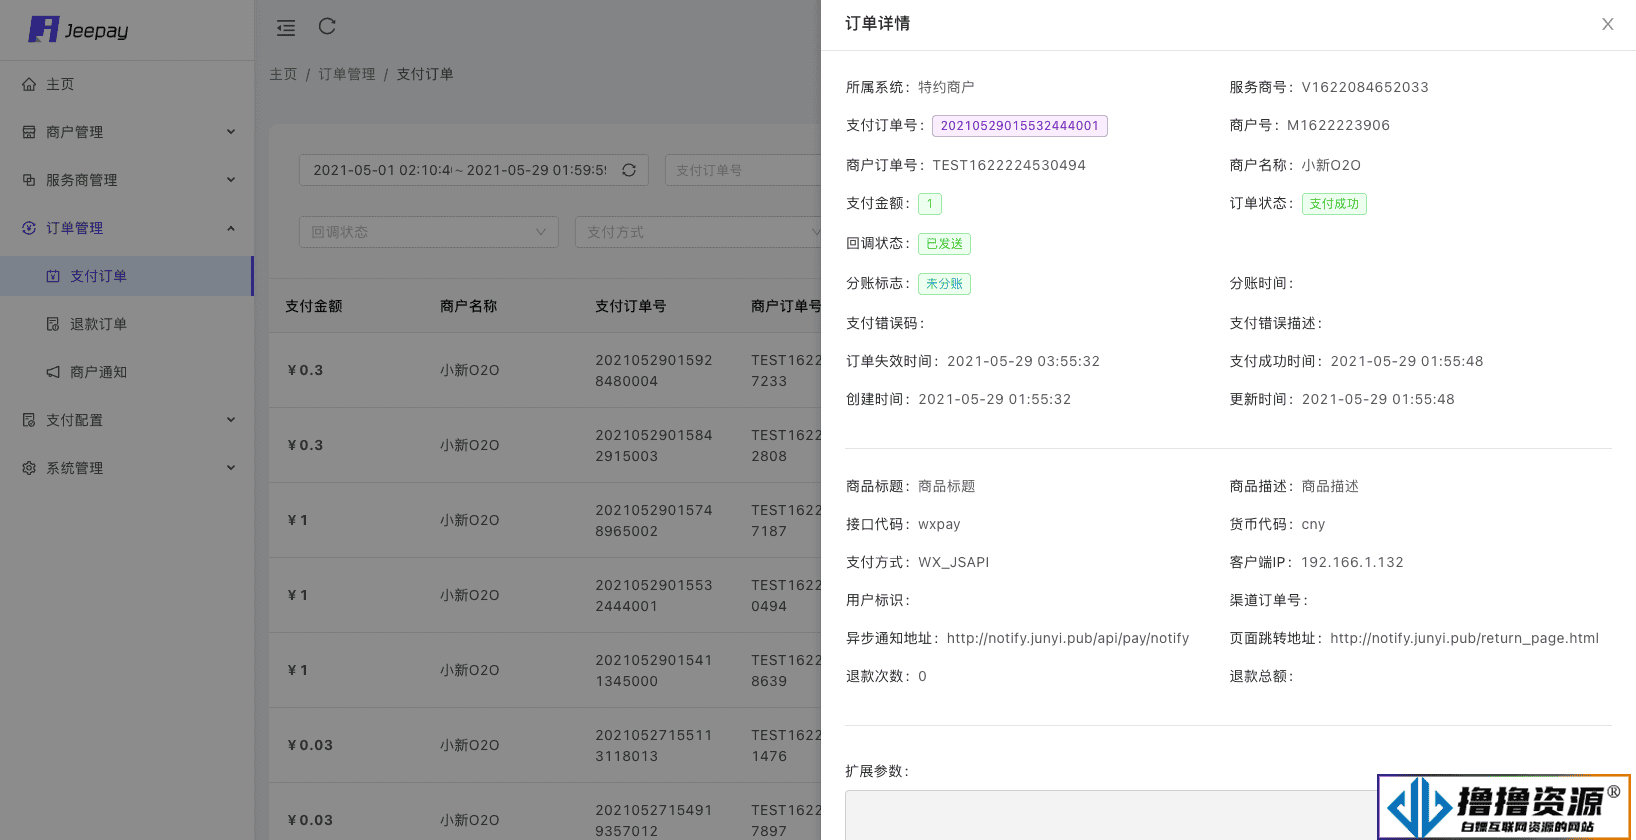Click 服务商号 value V1622084652033
The width and height of the screenshot is (1636, 840).
point(1365,87)
